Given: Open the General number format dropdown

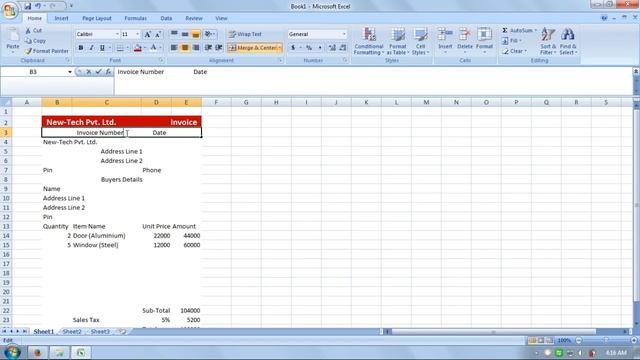Looking at the screenshot, I should [344, 34].
